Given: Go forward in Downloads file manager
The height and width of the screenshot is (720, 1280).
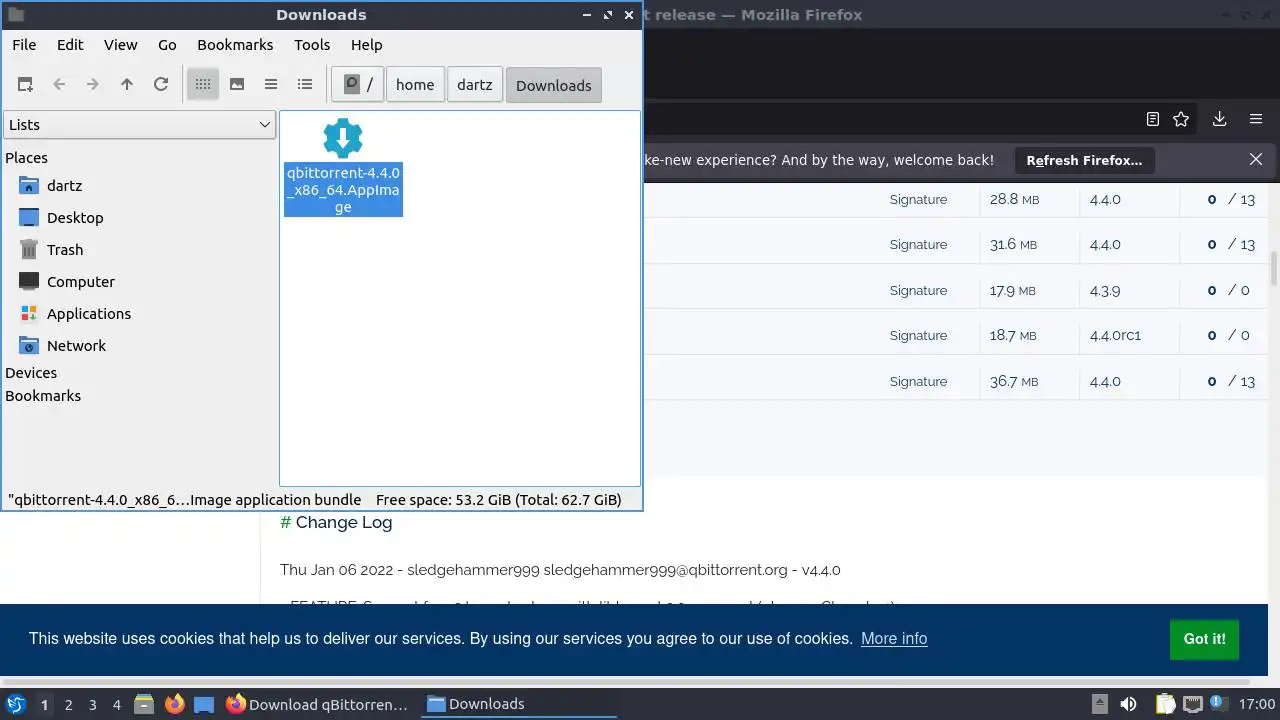Looking at the screenshot, I should (93, 85).
